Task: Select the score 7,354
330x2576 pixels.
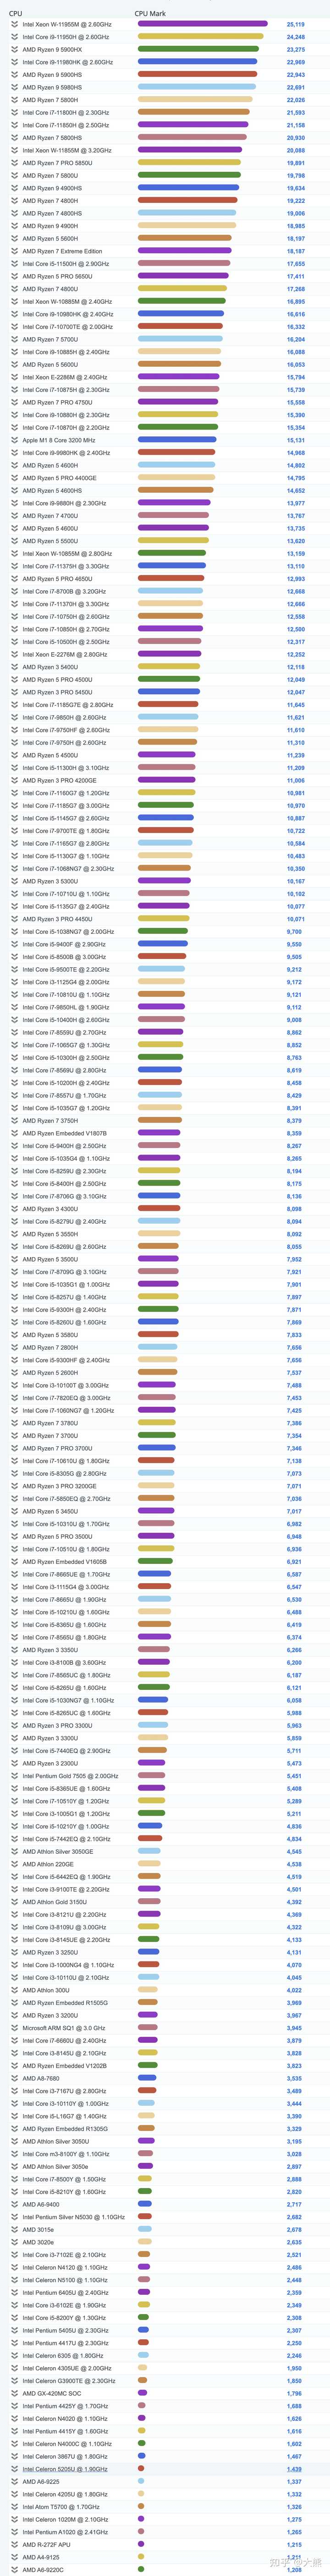Action: coord(294,1436)
